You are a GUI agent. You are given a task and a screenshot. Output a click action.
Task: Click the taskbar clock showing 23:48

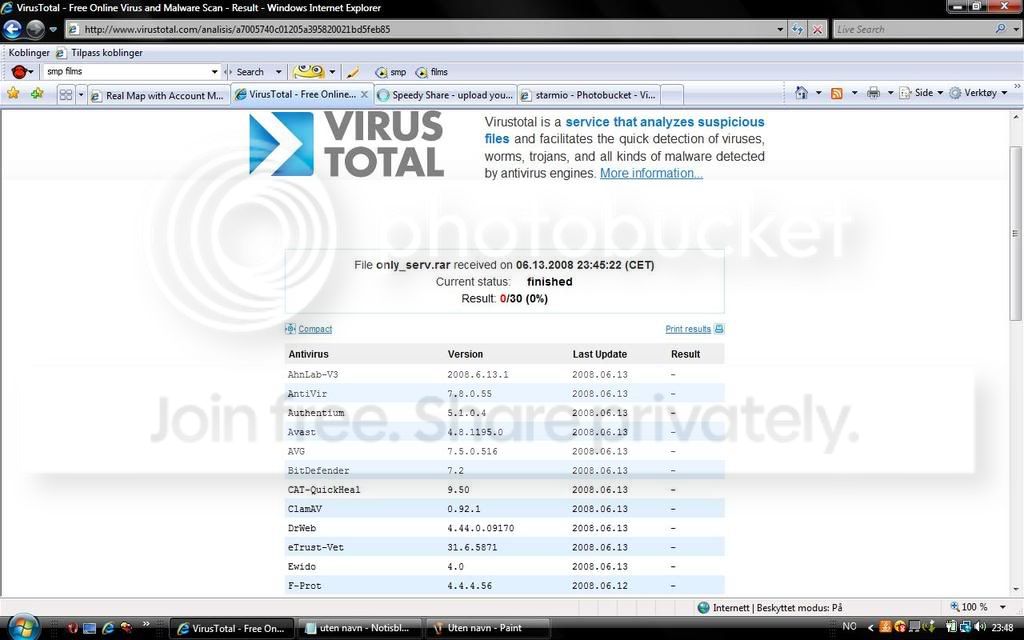pos(1002,627)
